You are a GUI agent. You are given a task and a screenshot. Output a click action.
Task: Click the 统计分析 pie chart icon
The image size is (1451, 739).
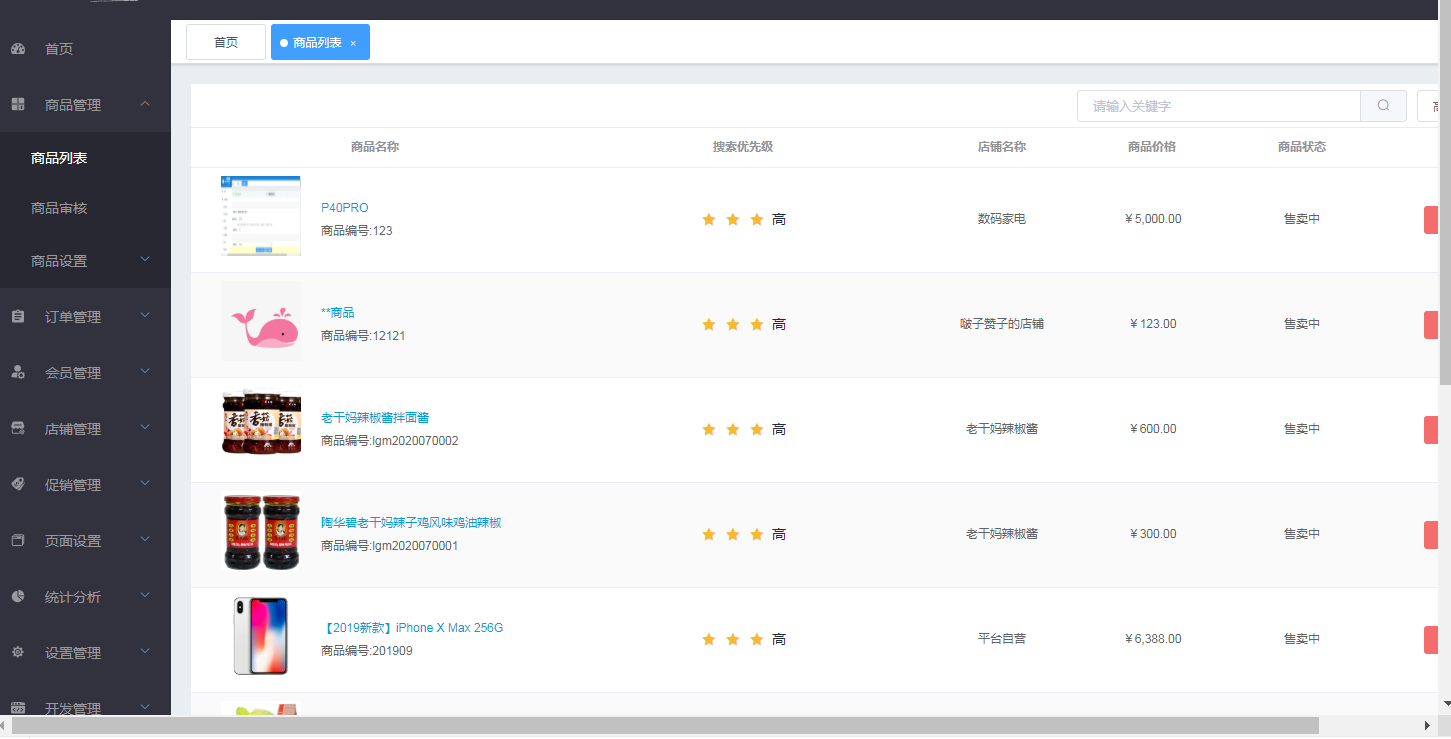click(18, 597)
